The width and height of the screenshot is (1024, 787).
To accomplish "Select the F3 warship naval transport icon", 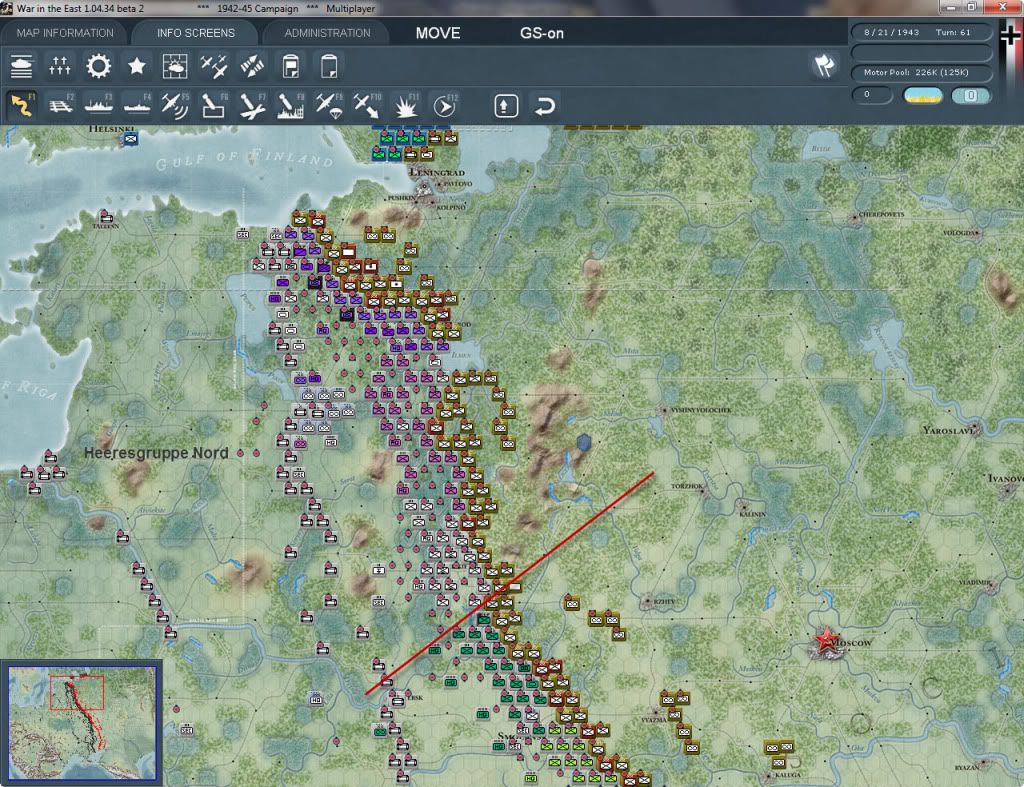I will tap(99, 106).
